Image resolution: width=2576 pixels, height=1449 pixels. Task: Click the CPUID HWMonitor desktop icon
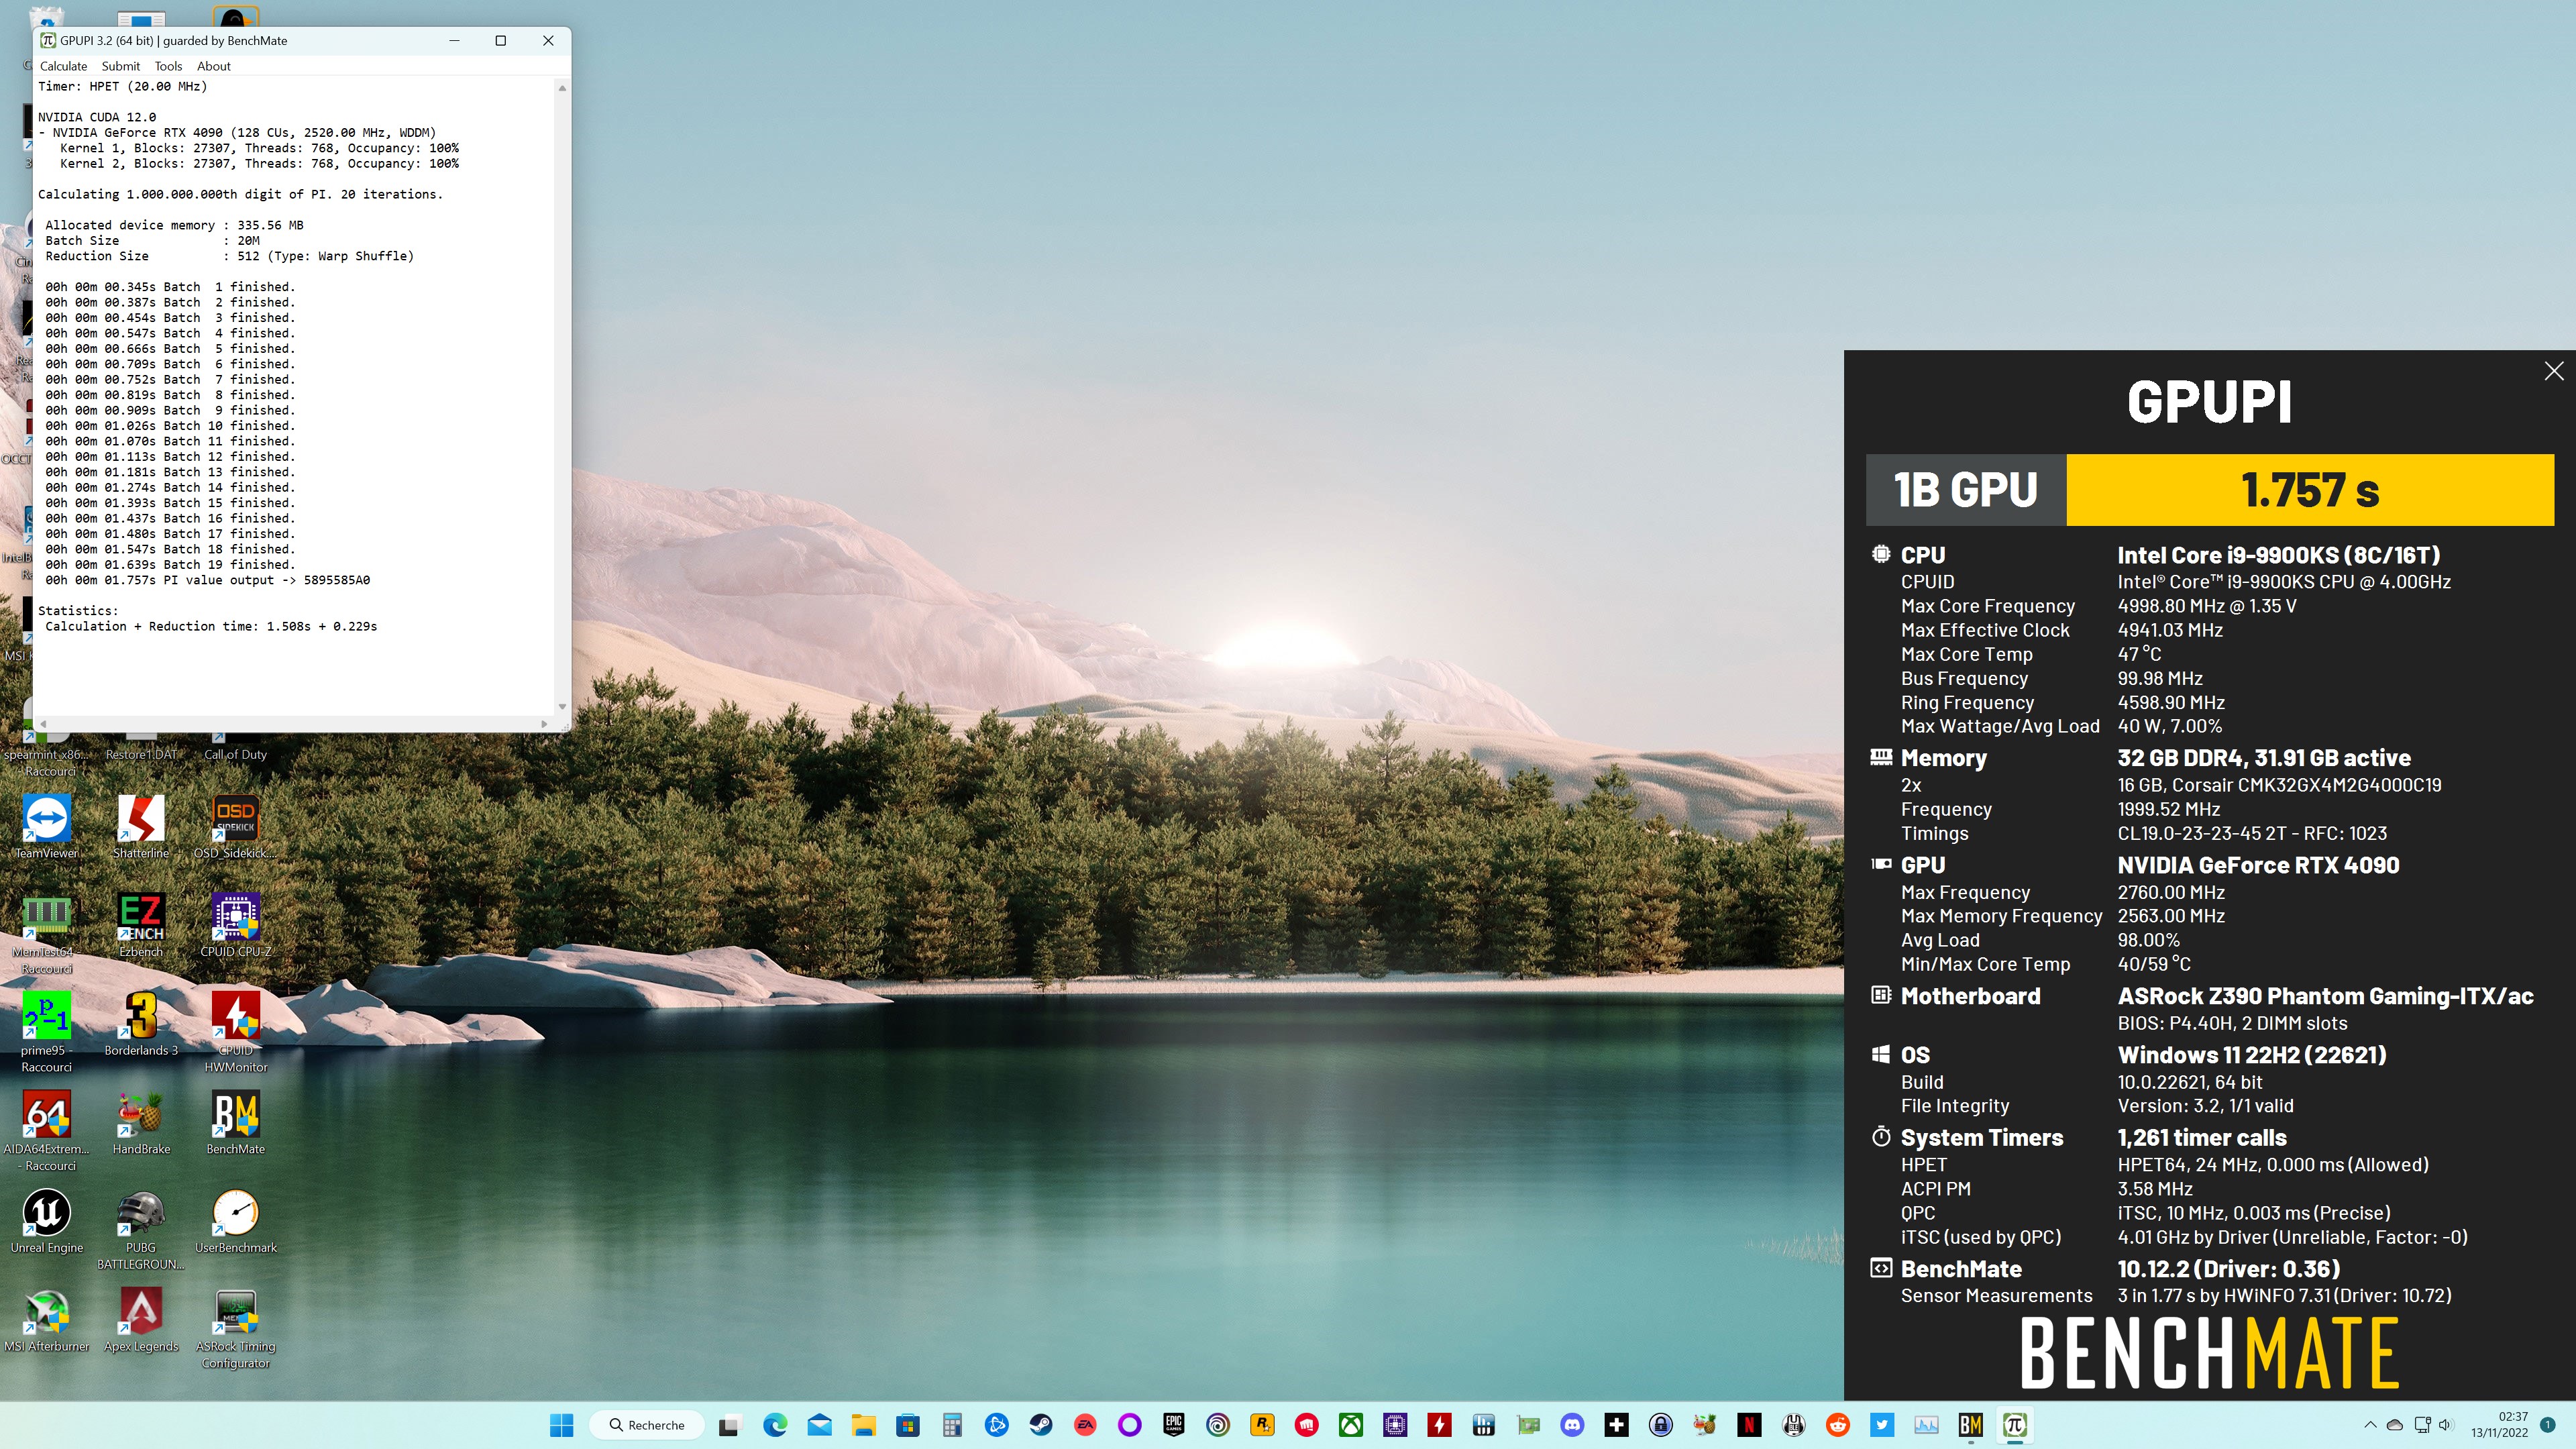[235, 1032]
